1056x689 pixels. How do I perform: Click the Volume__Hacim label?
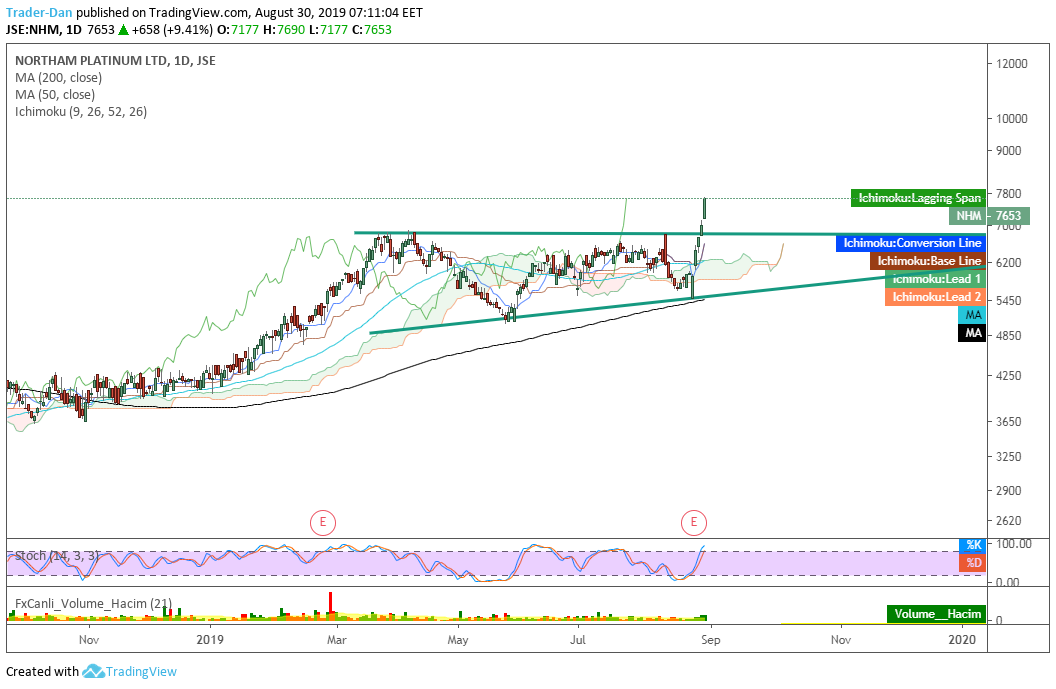(936, 614)
